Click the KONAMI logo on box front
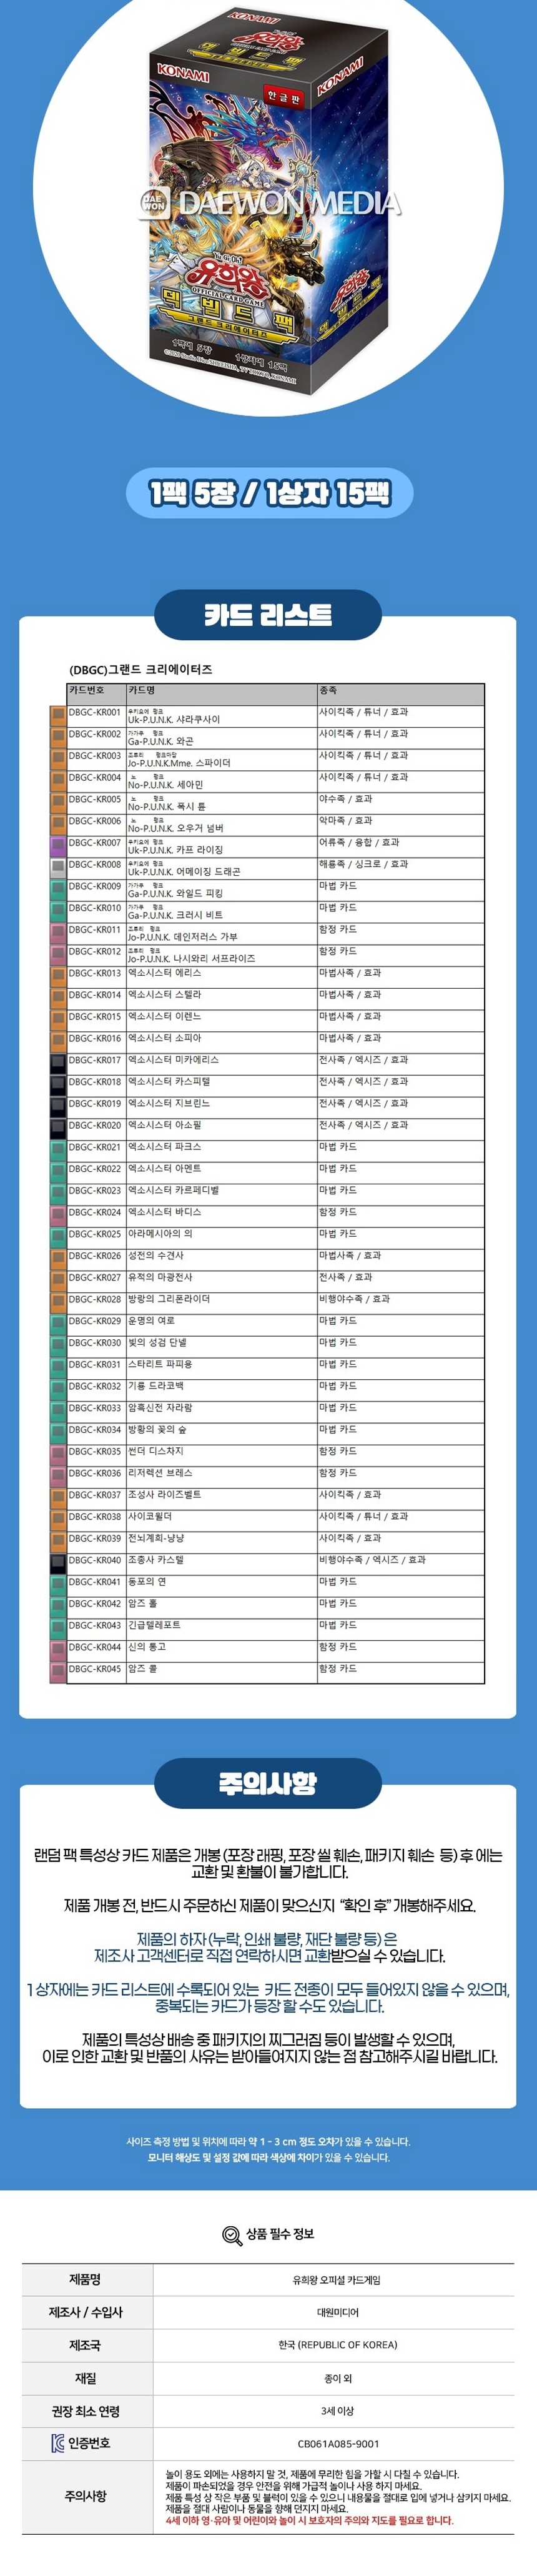 [x=182, y=72]
